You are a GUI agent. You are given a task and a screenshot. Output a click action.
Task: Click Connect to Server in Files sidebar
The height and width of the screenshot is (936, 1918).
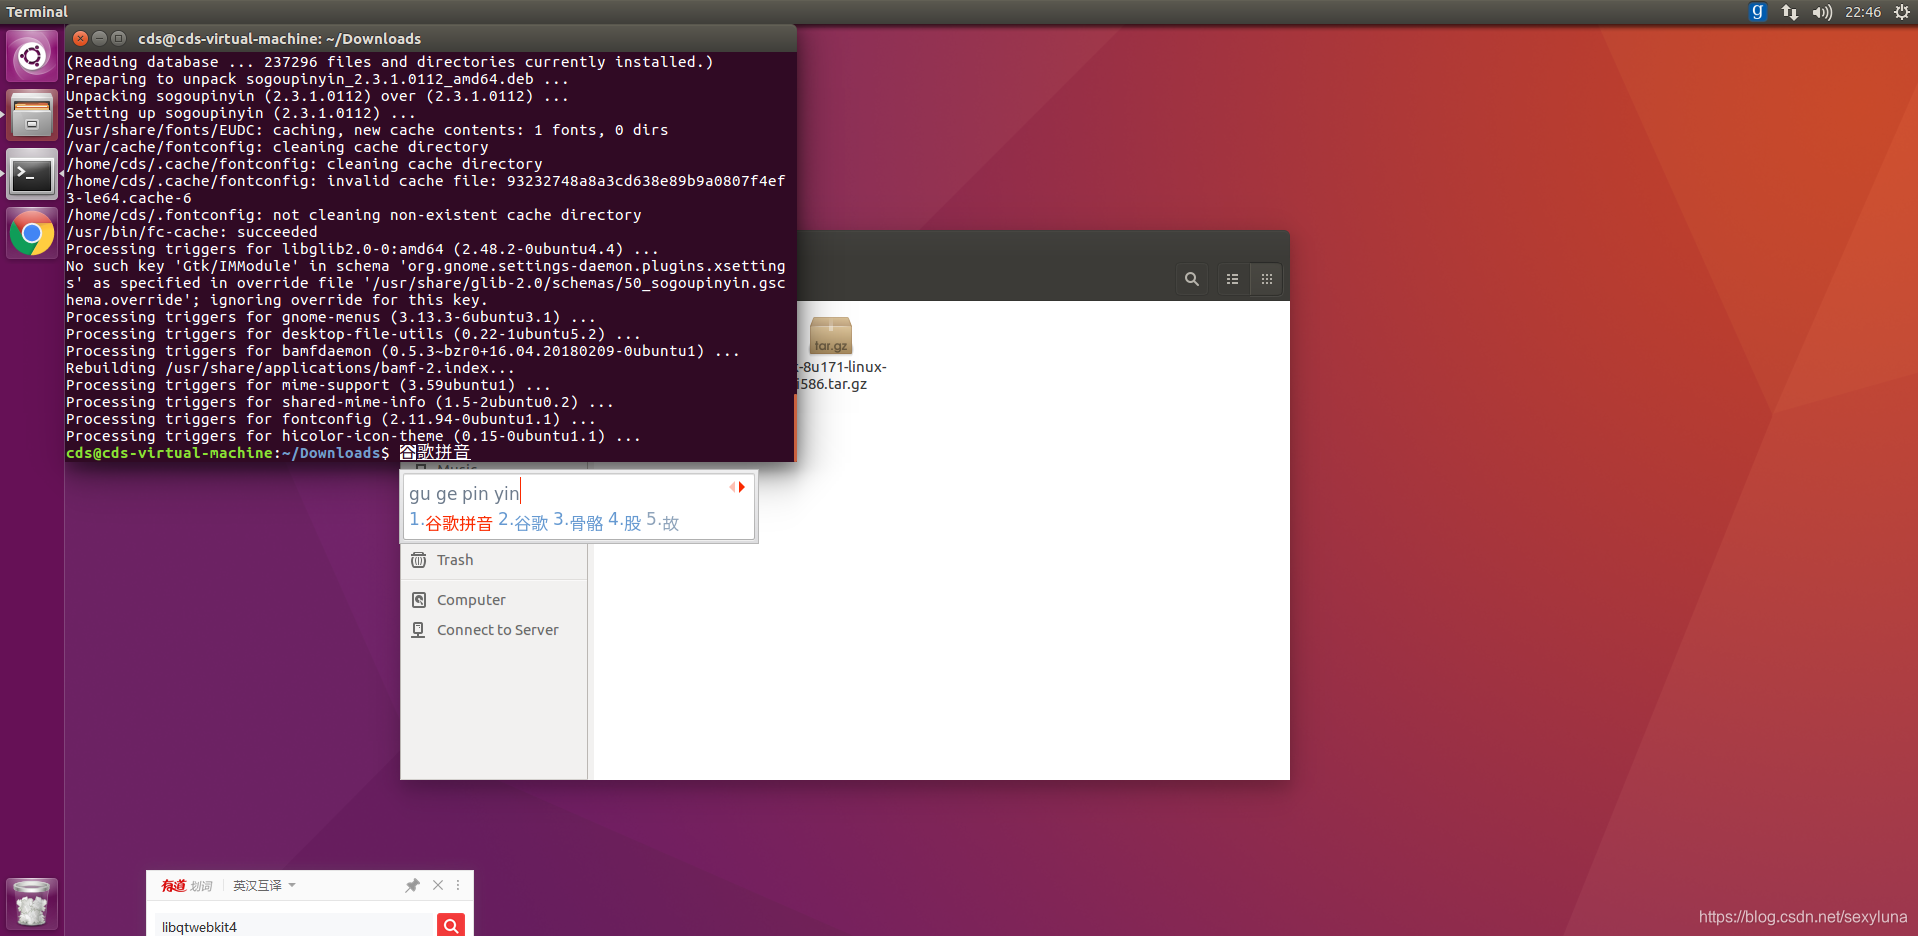tap(494, 630)
